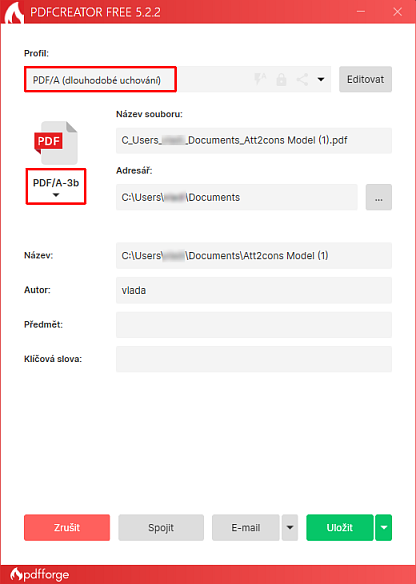Click the green Uložit button
Image resolution: width=416 pixels, height=584 pixels.
tap(340, 527)
